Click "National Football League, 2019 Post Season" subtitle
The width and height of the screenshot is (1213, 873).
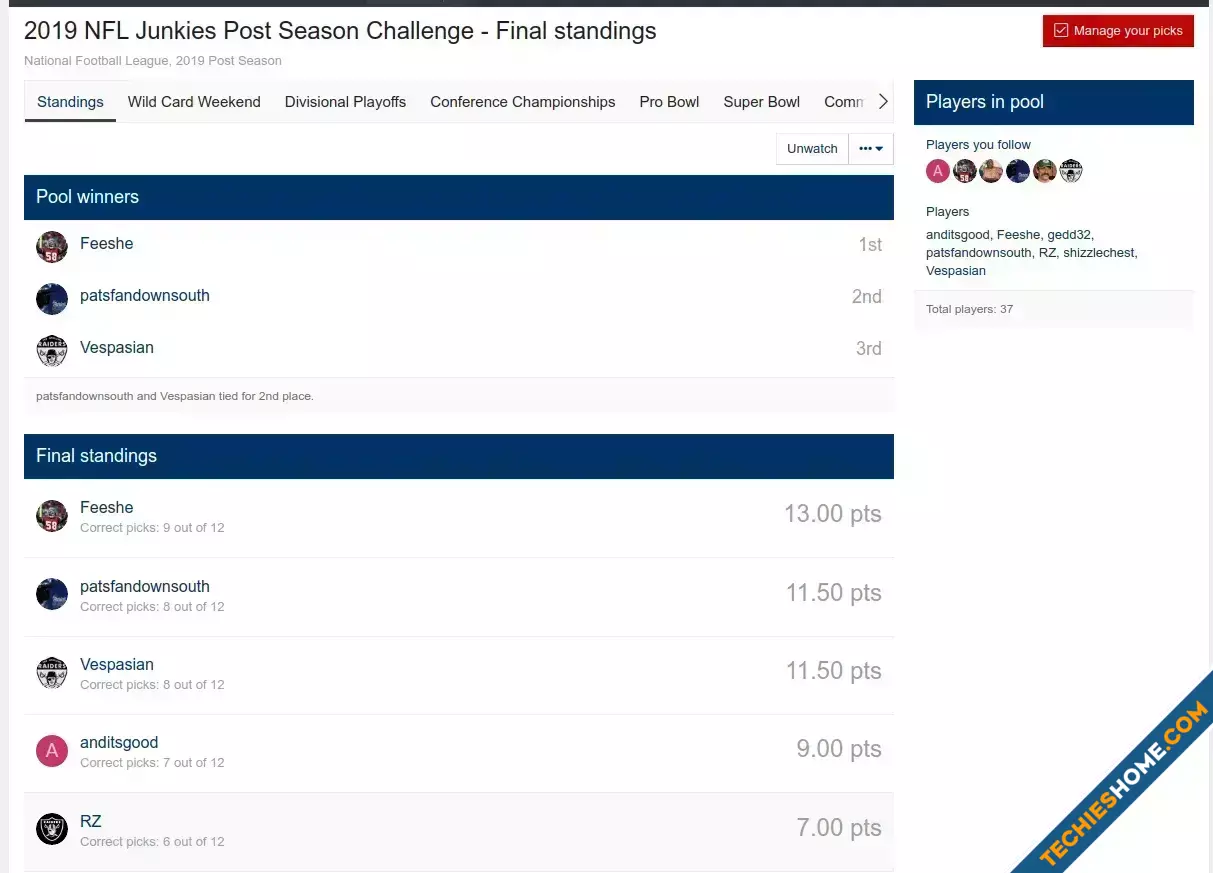[153, 61]
